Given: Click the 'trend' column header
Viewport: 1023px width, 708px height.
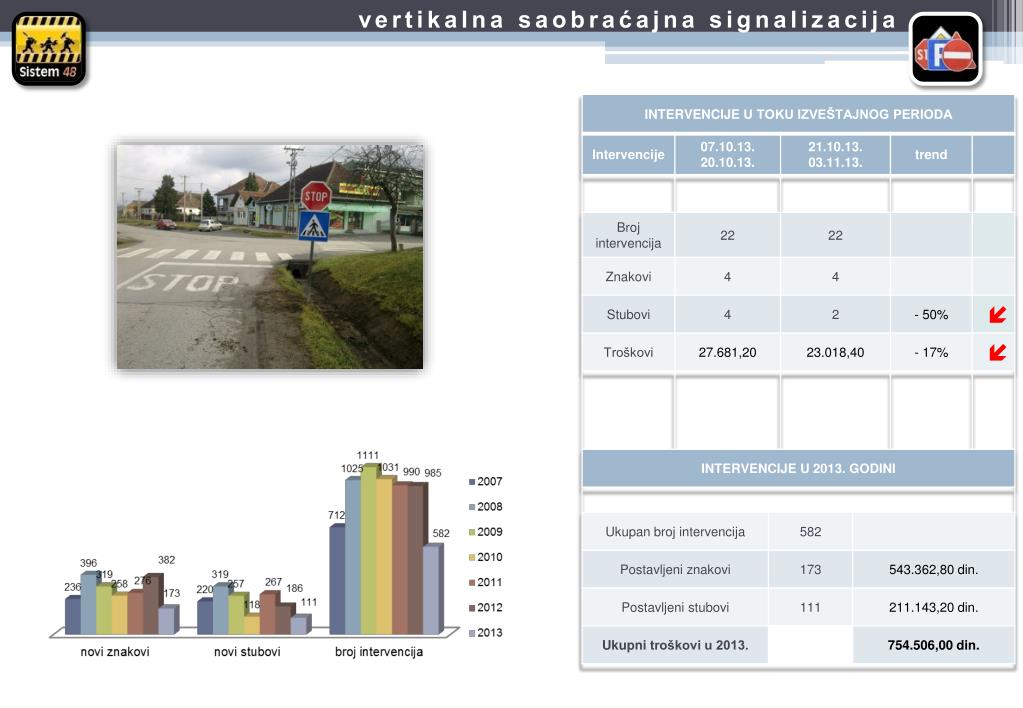Looking at the screenshot, I should tap(931, 155).
